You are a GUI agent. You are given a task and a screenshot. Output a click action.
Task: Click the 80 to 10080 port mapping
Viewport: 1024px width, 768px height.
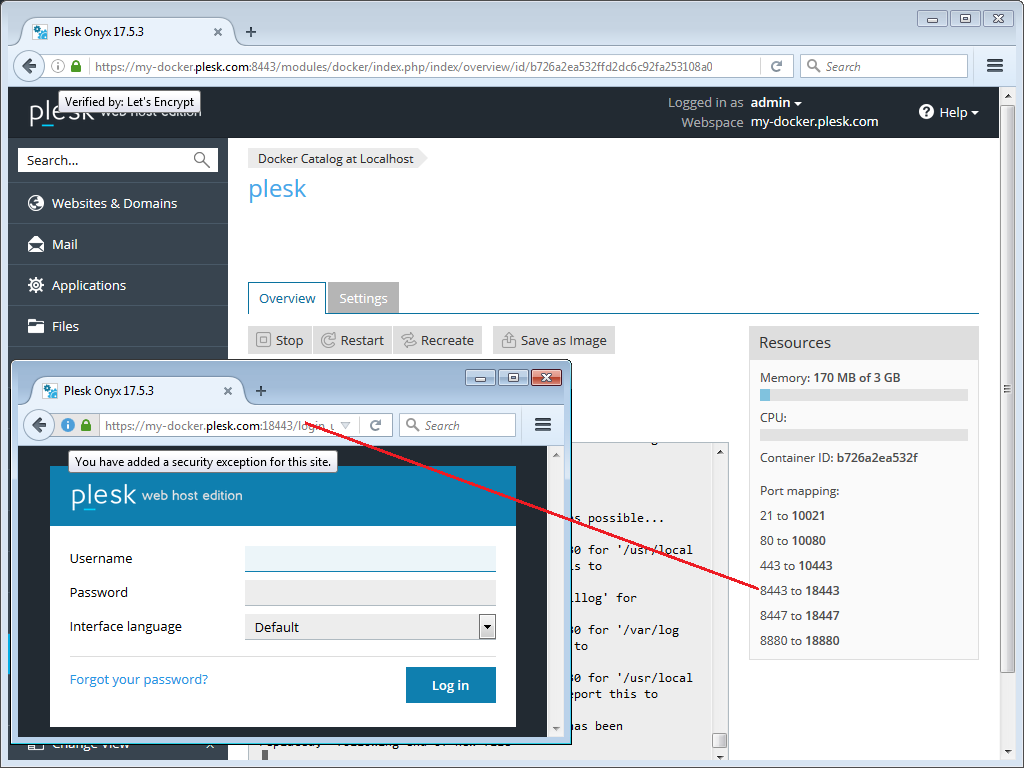793,541
